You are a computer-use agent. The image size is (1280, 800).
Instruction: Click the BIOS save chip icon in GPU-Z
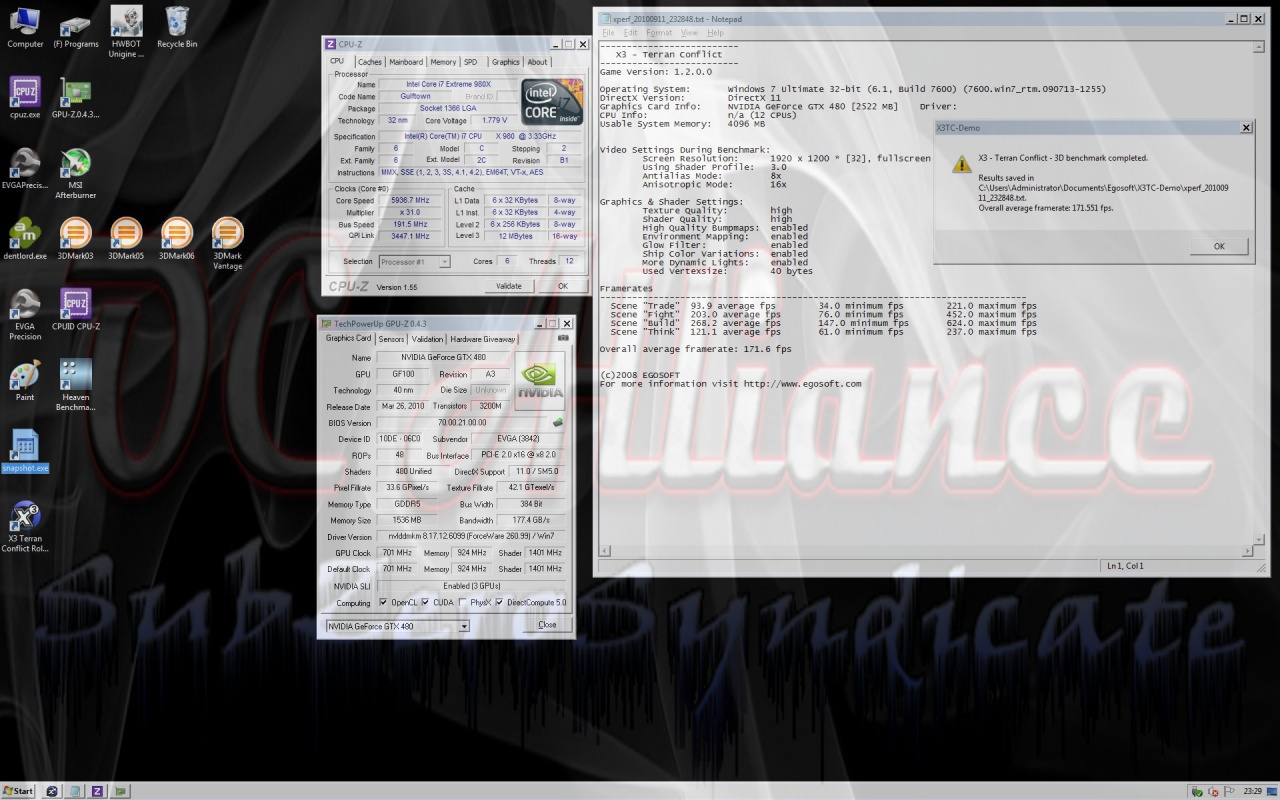pyautogui.click(x=558, y=422)
